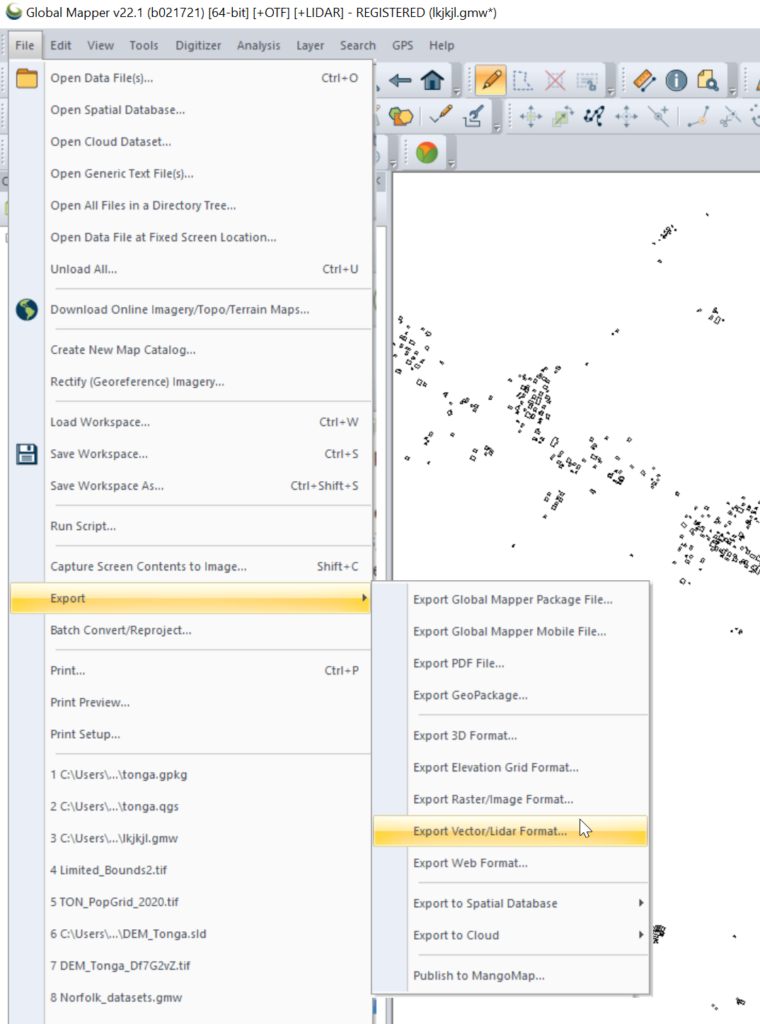Click the checkmark pencil icon
The height and width of the screenshot is (1024, 760).
(x=441, y=116)
